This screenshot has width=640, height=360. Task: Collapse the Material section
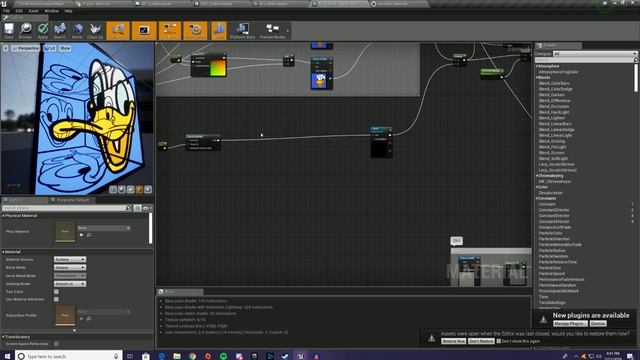[x=3, y=252]
